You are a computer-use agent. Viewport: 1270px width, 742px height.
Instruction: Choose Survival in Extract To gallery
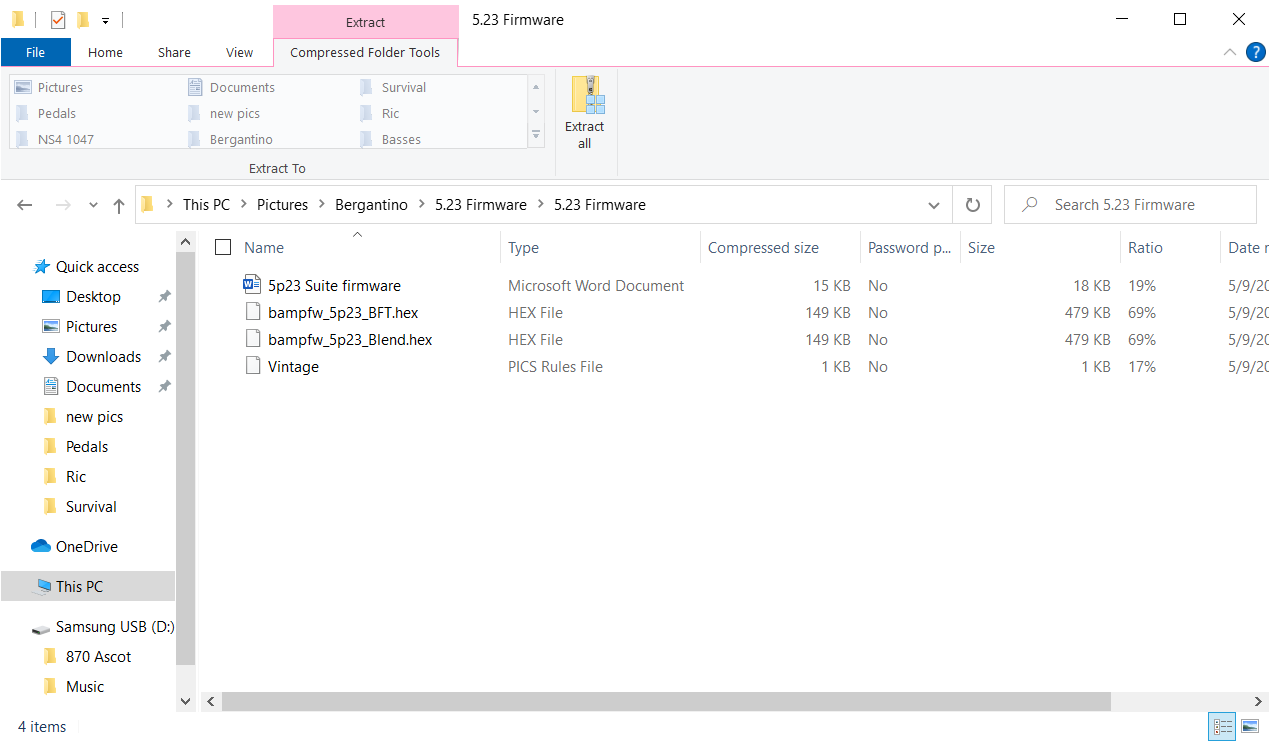click(x=404, y=87)
